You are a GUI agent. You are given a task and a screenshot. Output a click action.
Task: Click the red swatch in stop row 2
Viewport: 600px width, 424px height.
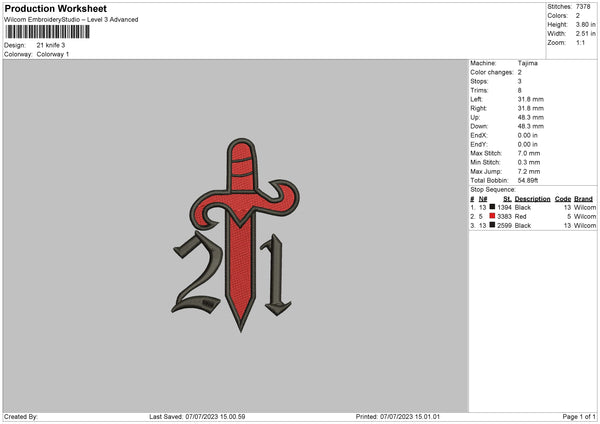(492, 216)
